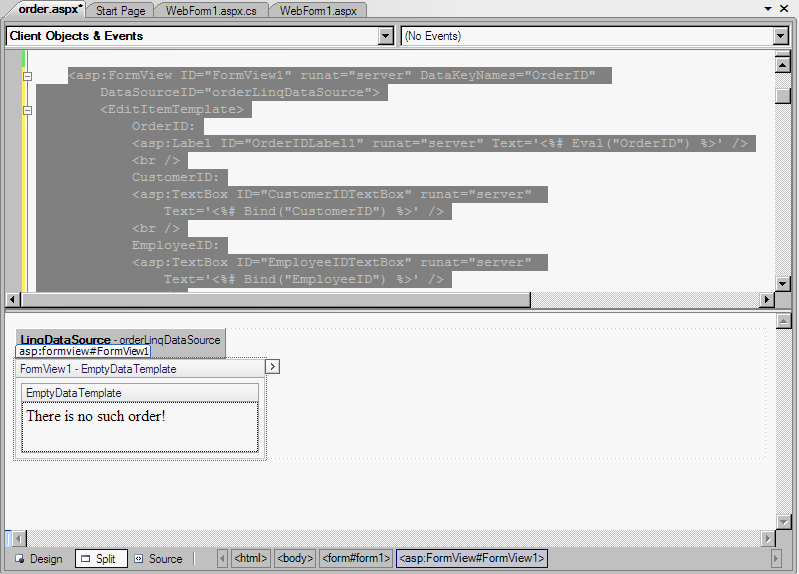799x574 pixels.
Task: Select the <html> tag in navigator
Action: (x=251, y=558)
